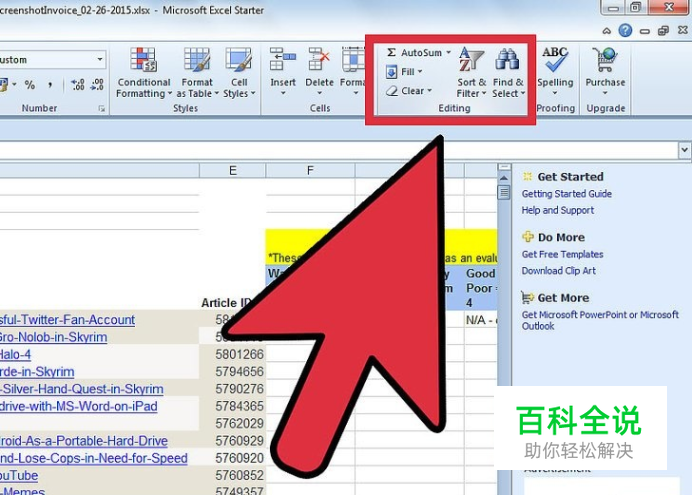Viewport: 692px width, 495px height.
Task: Select the Article ID header cell
Action: (233, 303)
